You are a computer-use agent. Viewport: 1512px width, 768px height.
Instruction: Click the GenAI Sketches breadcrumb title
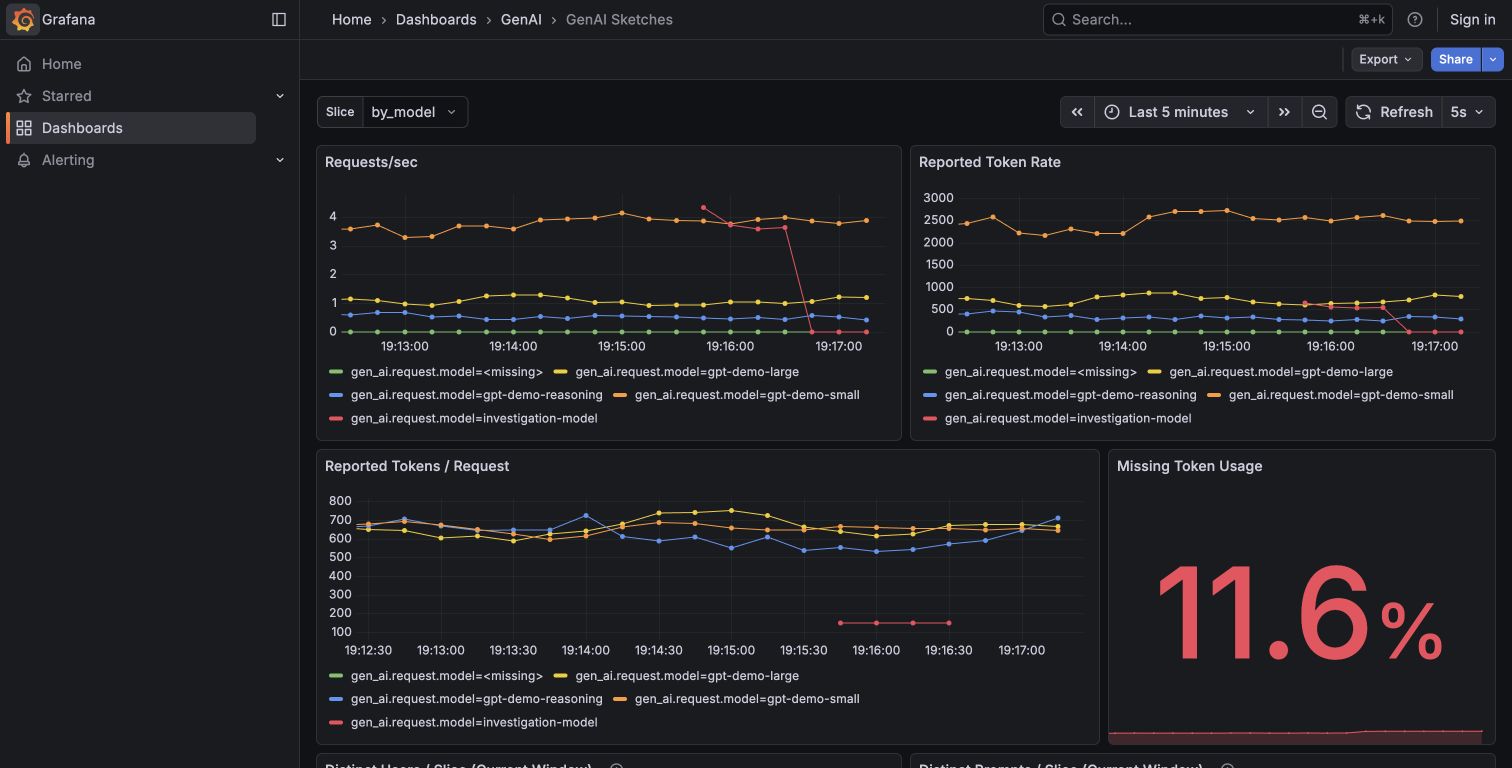click(619, 19)
